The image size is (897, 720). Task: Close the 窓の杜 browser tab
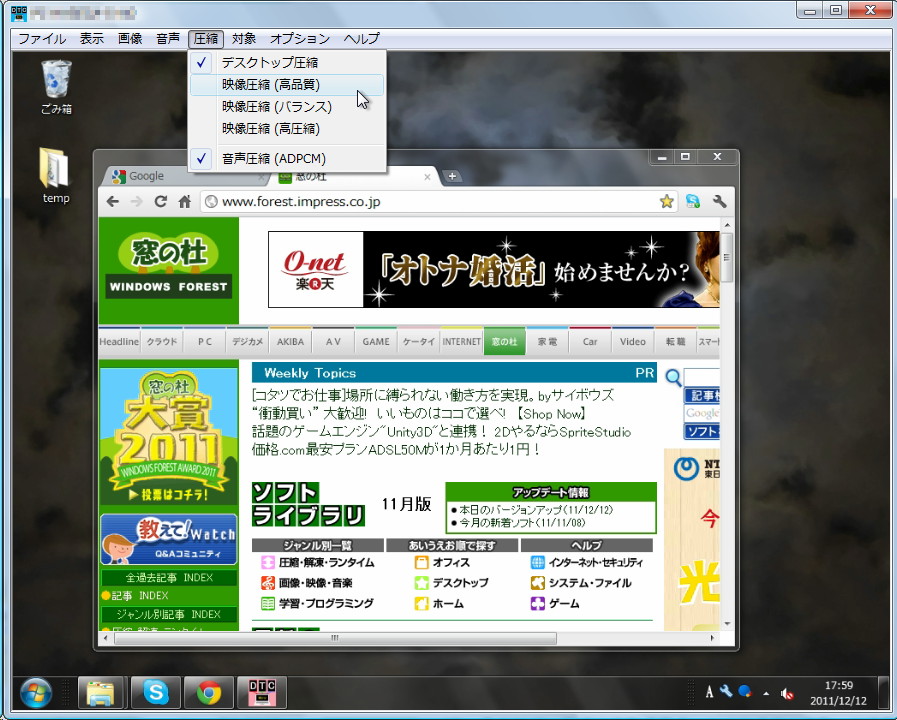[x=427, y=177]
